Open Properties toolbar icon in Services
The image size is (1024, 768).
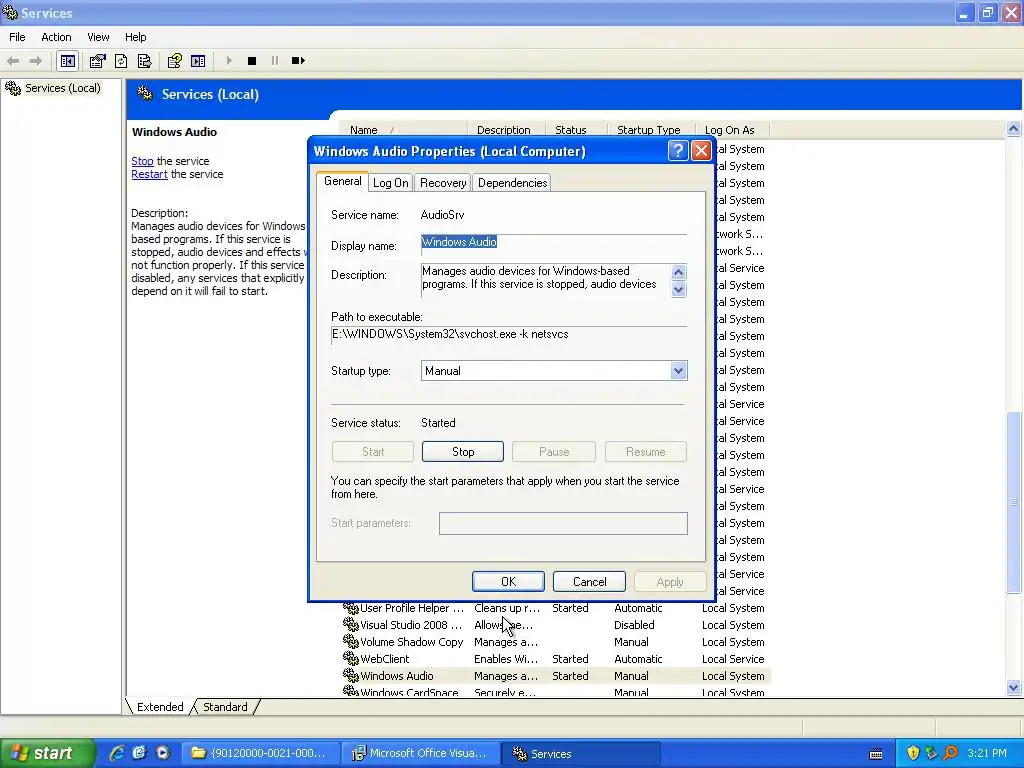[97, 61]
